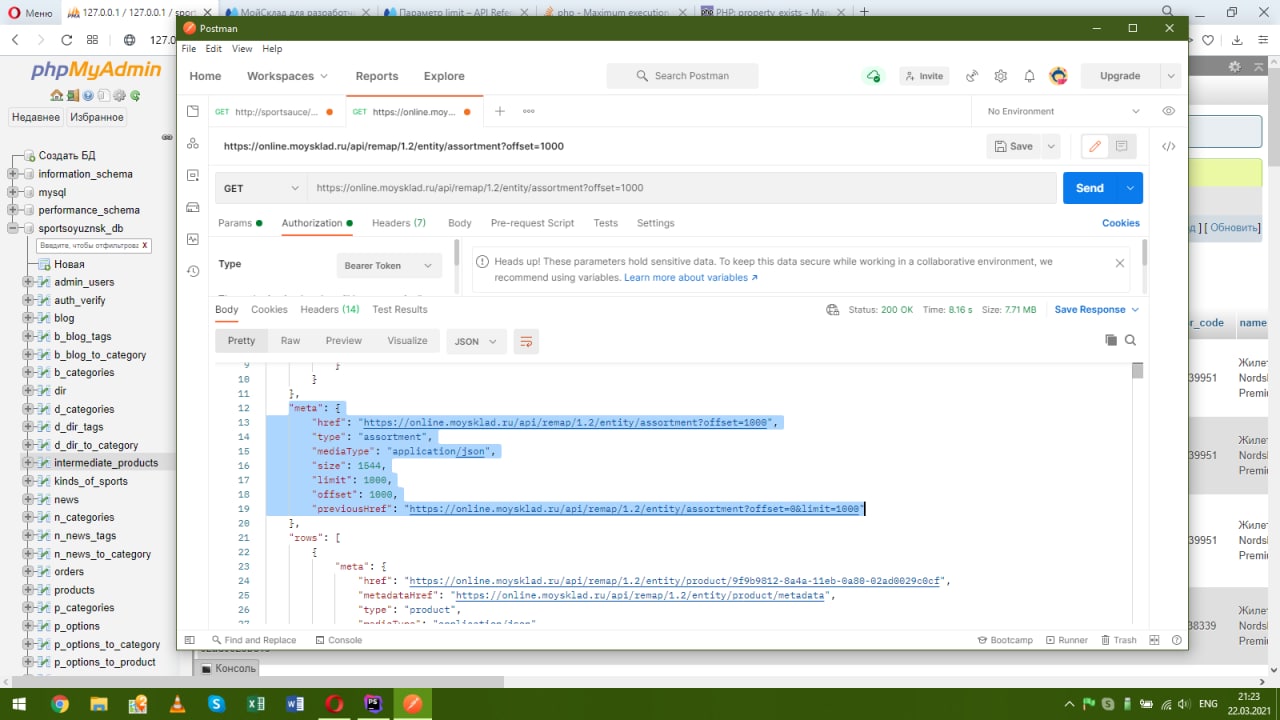Open APIs panel in Postman sidebar

click(x=193, y=143)
